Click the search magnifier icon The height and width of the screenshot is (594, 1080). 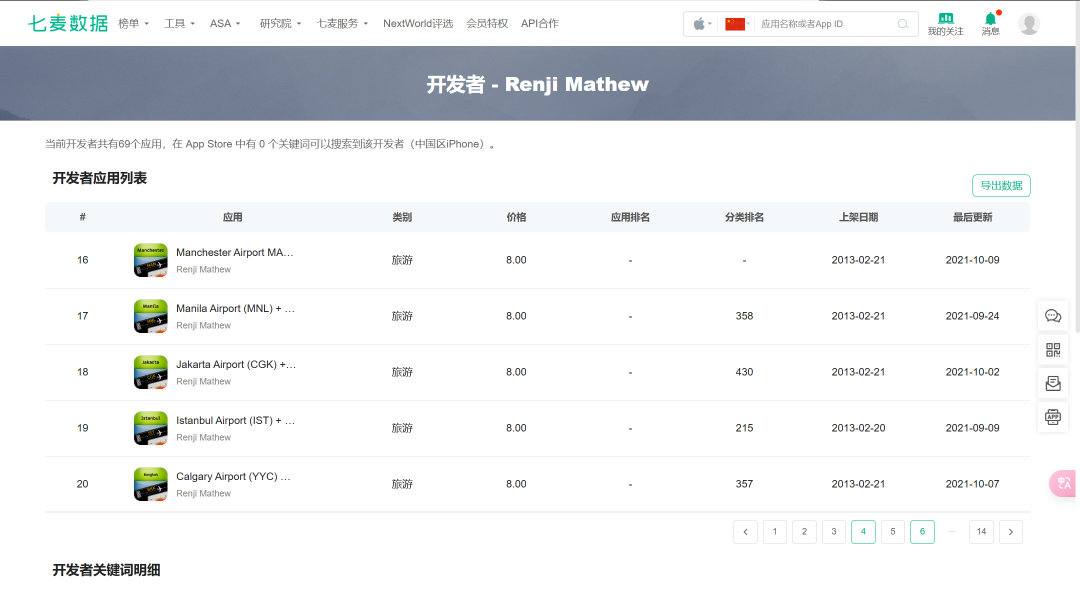pos(903,24)
